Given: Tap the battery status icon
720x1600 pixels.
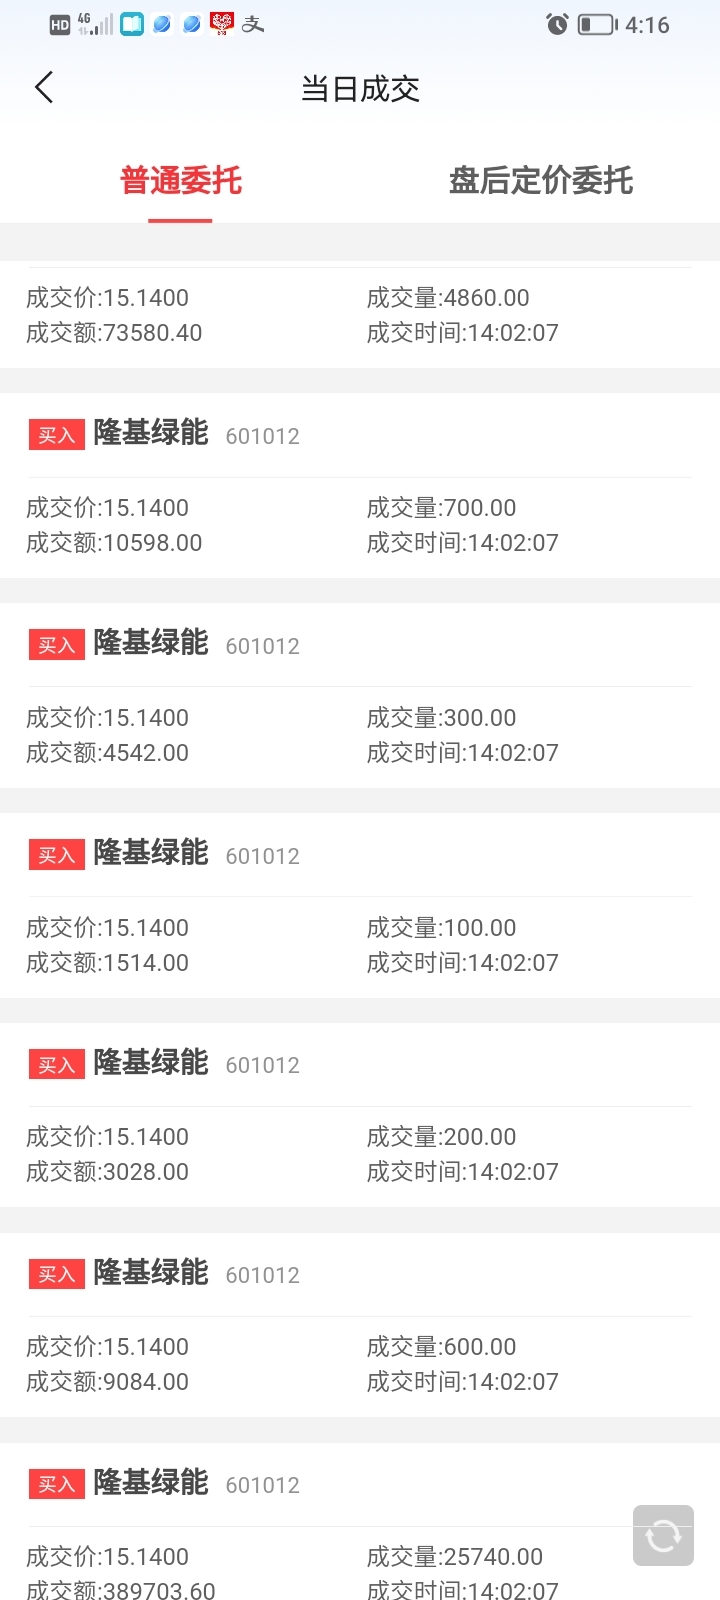Looking at the screenshot, I should (598, 24).
